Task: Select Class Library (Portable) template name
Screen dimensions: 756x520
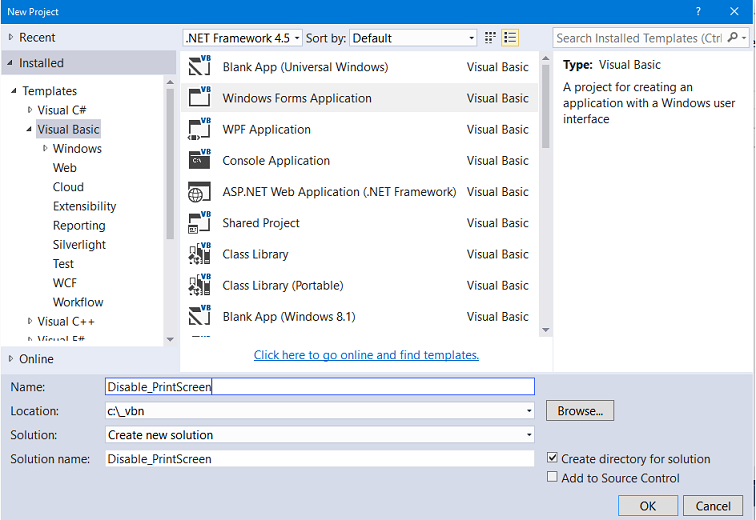Action: click(283, 286)
